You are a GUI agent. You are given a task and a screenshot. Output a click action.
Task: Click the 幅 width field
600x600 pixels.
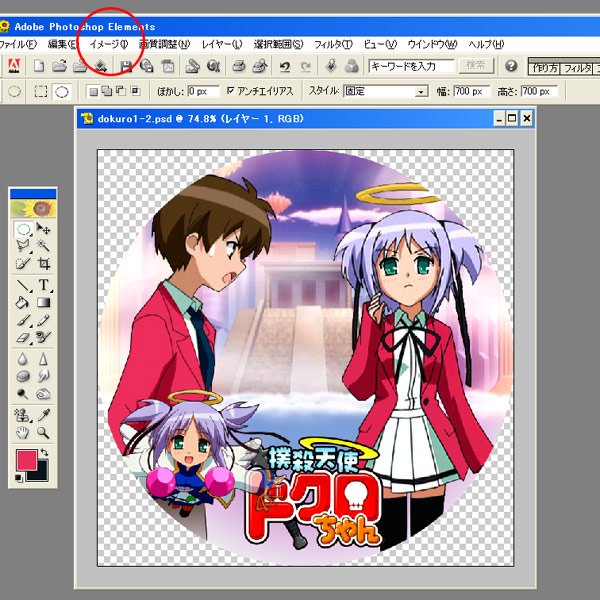tap(472, 91)
